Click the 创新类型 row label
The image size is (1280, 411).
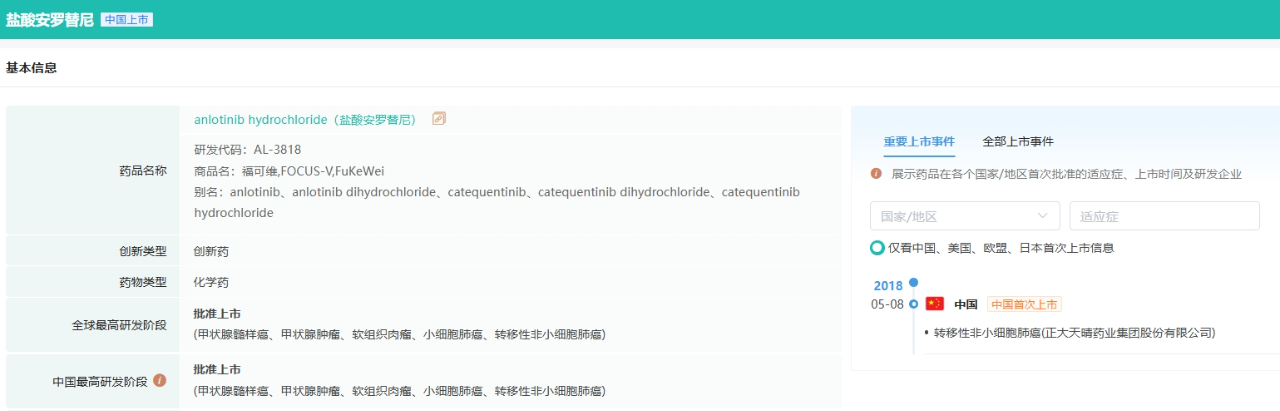click(x=143, y=251)
